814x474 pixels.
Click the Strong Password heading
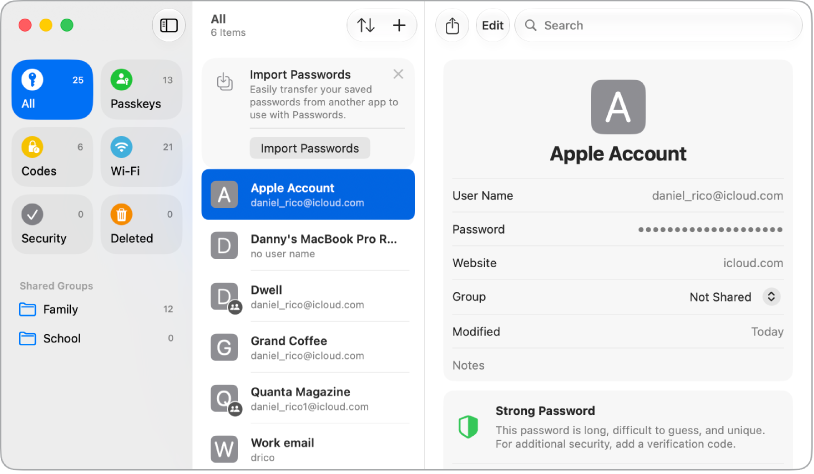click(545, 411)
